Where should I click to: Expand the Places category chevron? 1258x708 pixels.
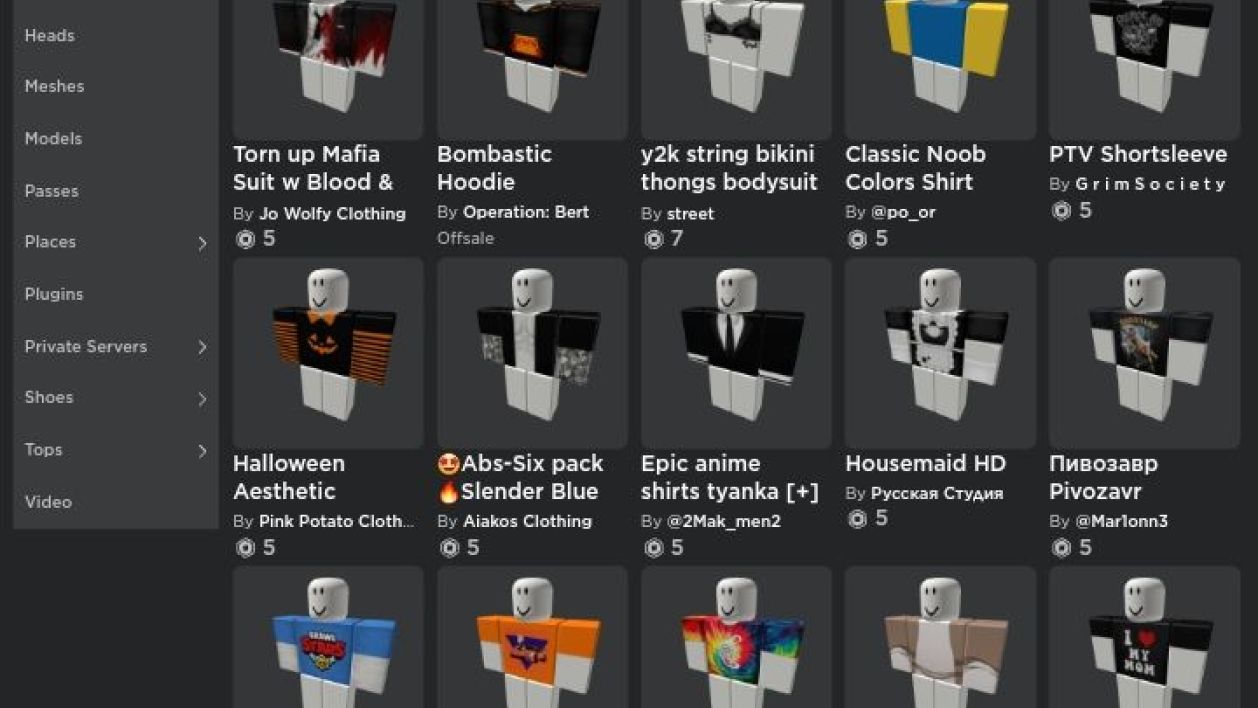(x=202, y=243)
